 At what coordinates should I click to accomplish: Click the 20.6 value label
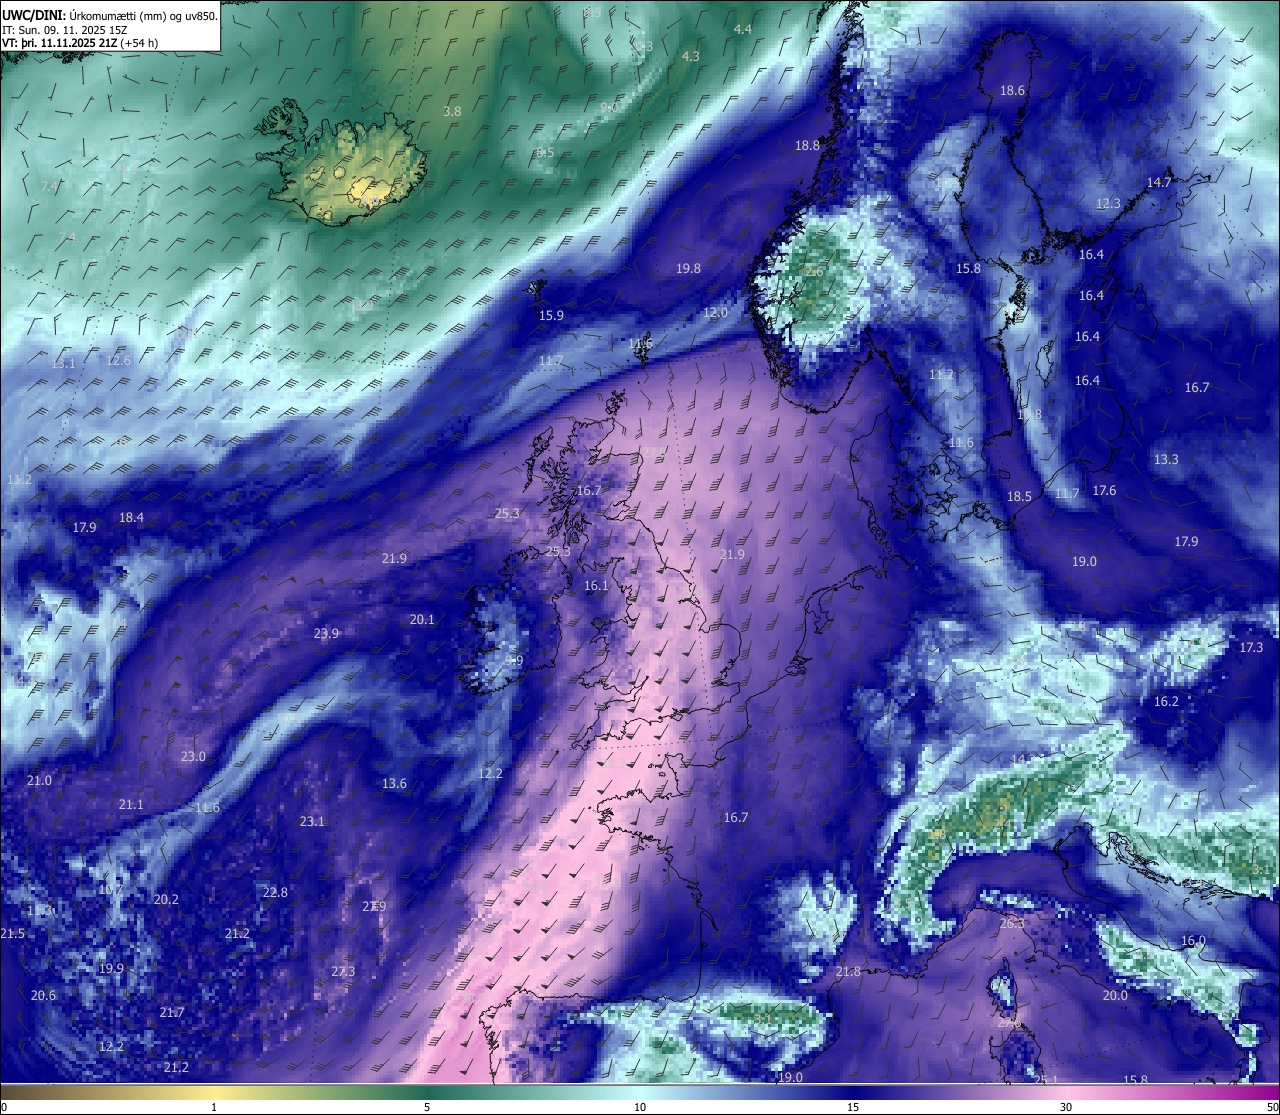pos(43,996)
